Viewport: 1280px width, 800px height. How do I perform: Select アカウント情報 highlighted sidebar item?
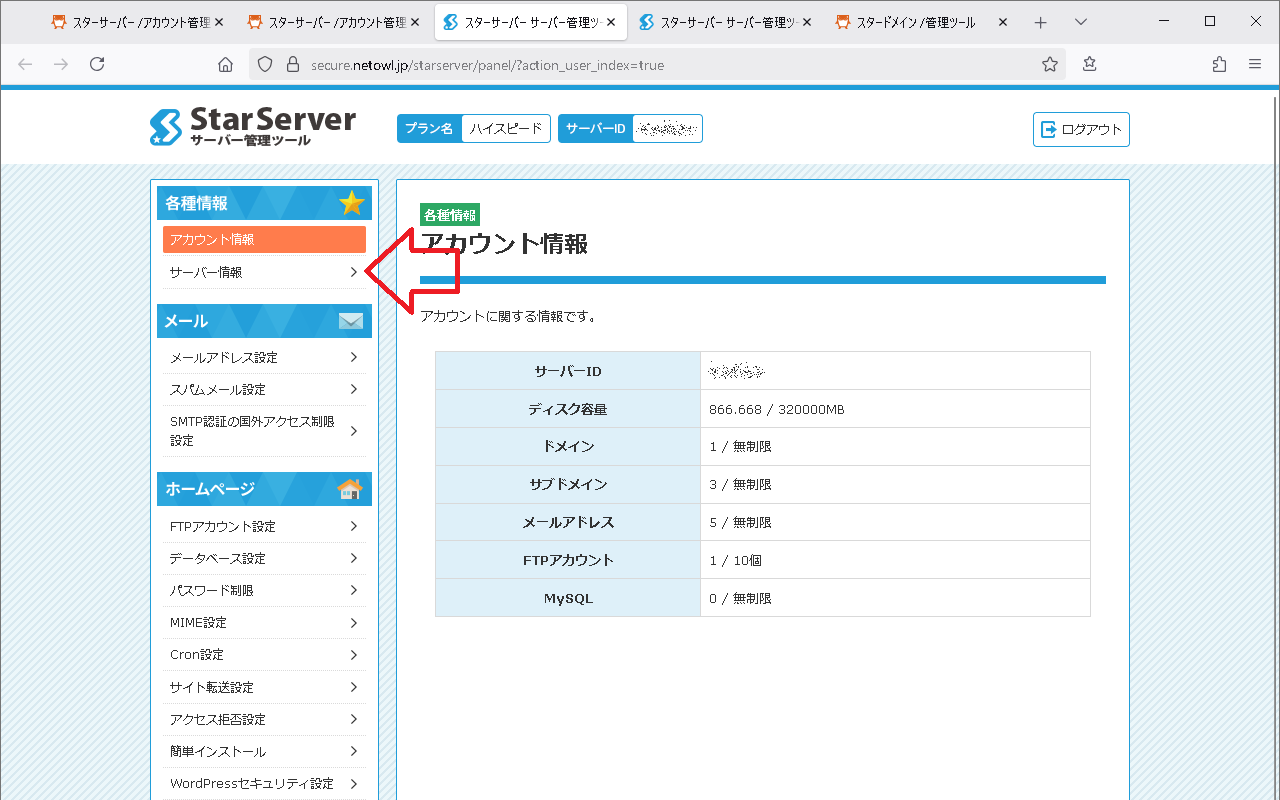(x=264, y=239)
